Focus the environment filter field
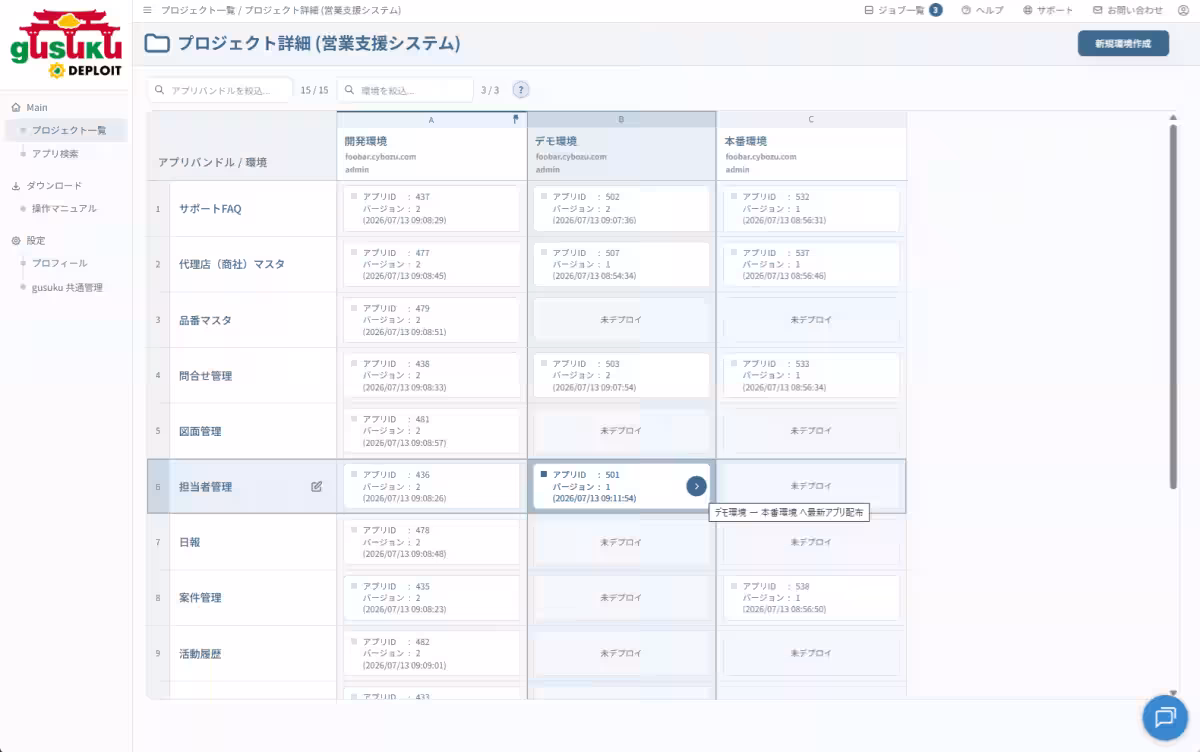The height and width of the screenshot is (752, 1200). (x=405, y=90)
